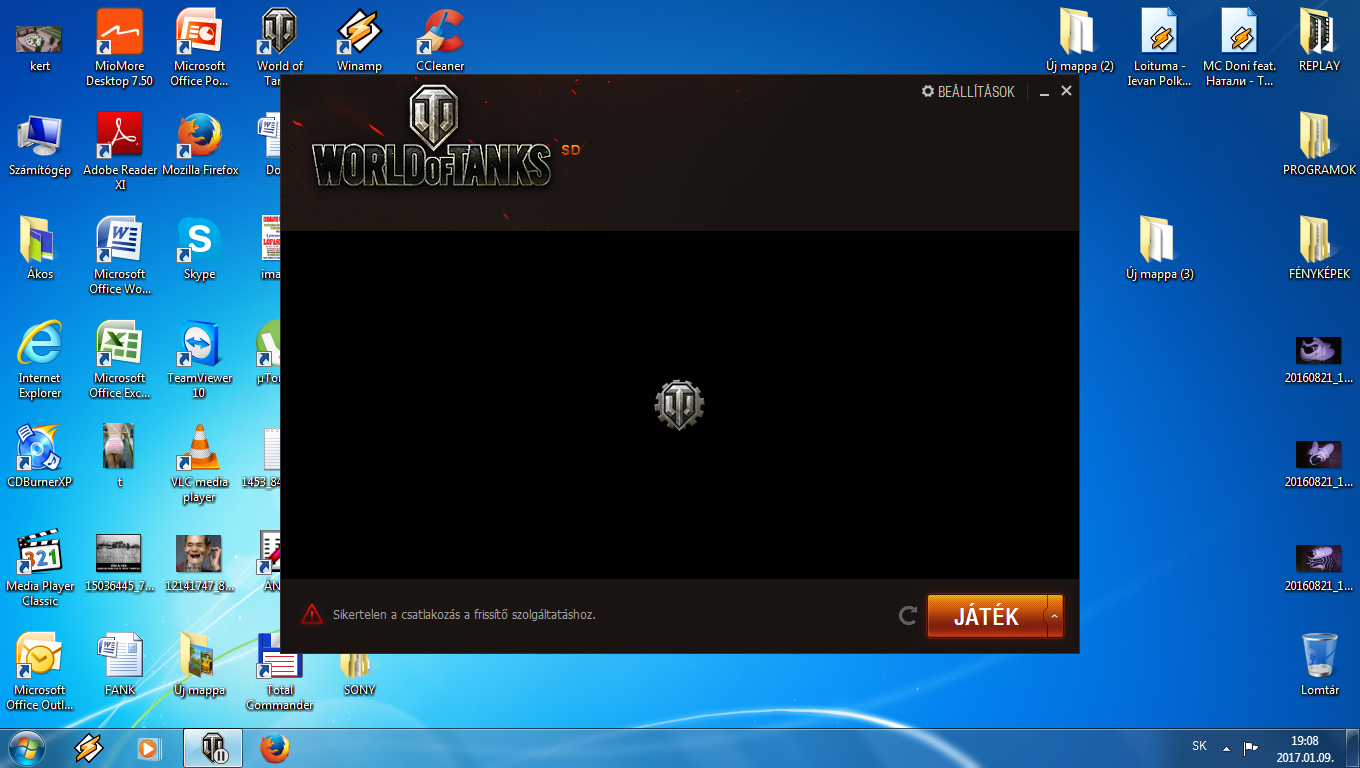
Task: Select the REPLAY folder icon
Action: 1319,42
